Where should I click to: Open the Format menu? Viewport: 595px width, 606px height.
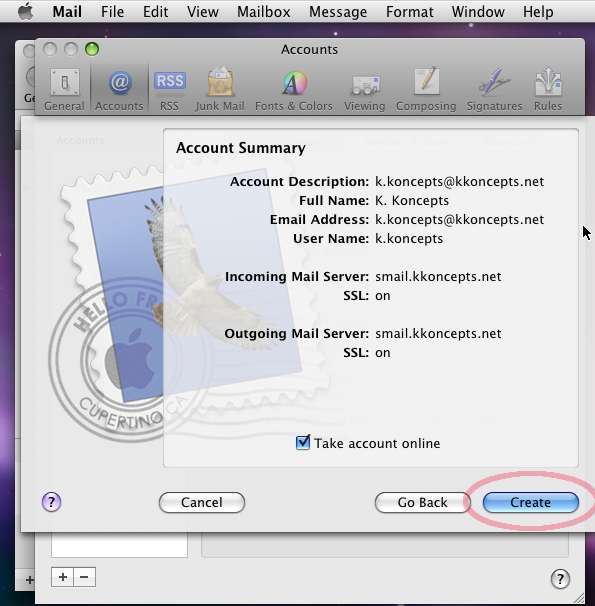point(410,12)
